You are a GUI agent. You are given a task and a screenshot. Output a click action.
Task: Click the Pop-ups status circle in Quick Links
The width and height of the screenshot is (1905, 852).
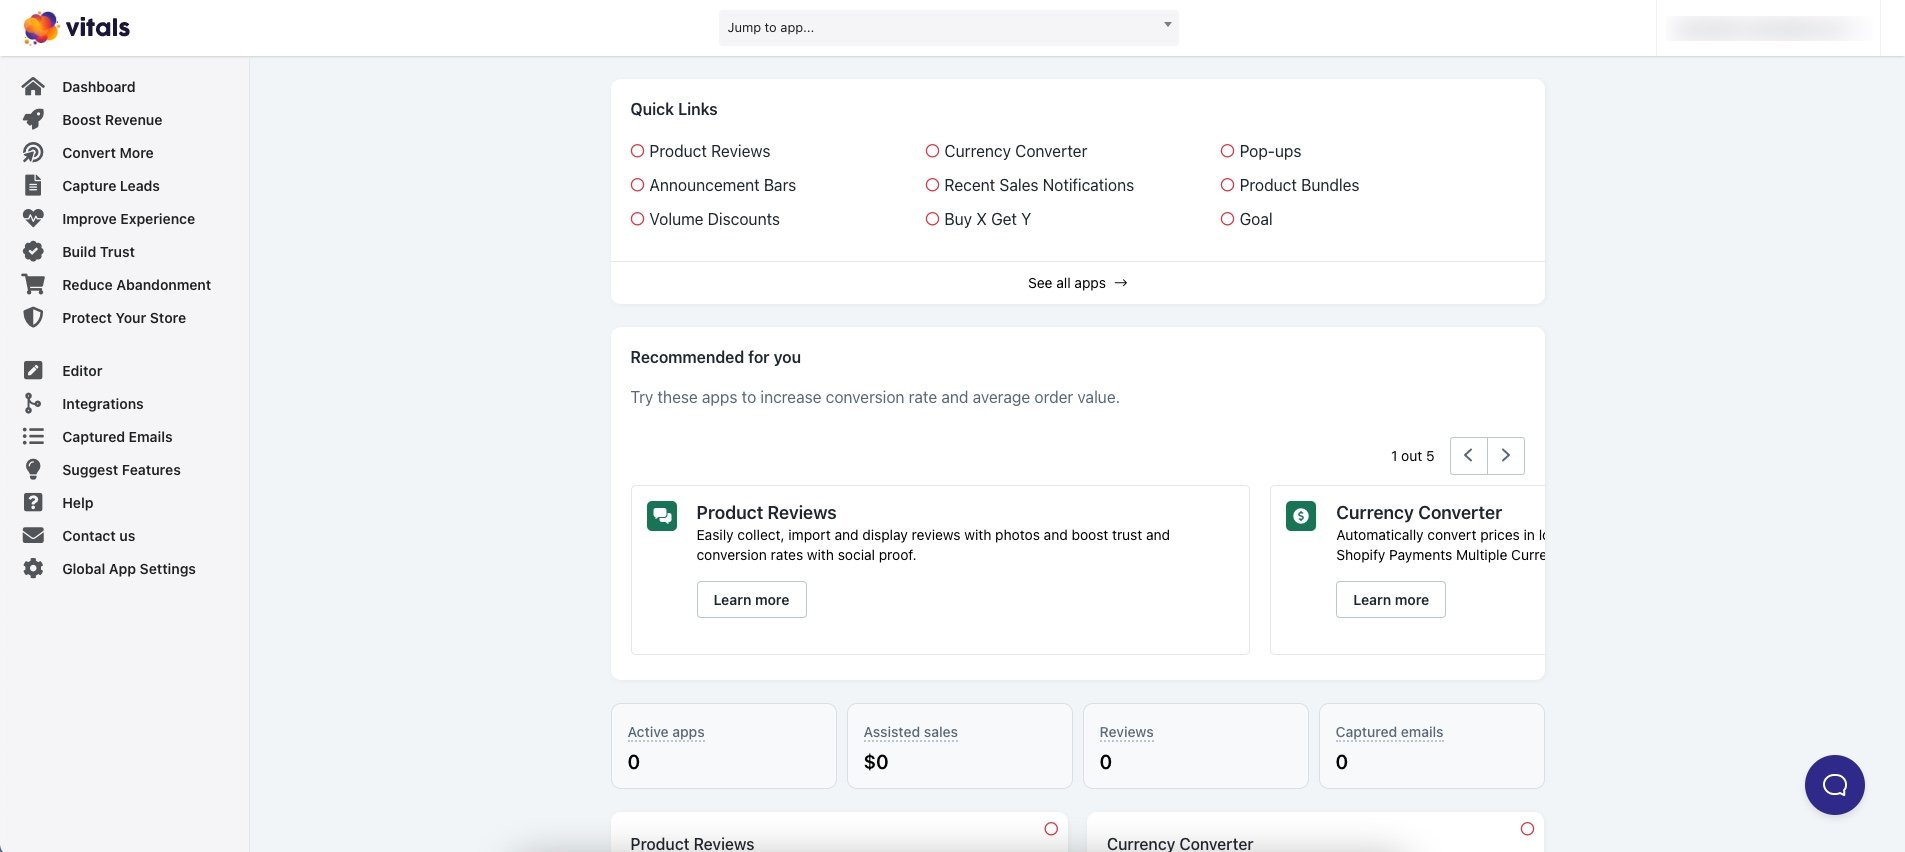[x=1227, y=151]
